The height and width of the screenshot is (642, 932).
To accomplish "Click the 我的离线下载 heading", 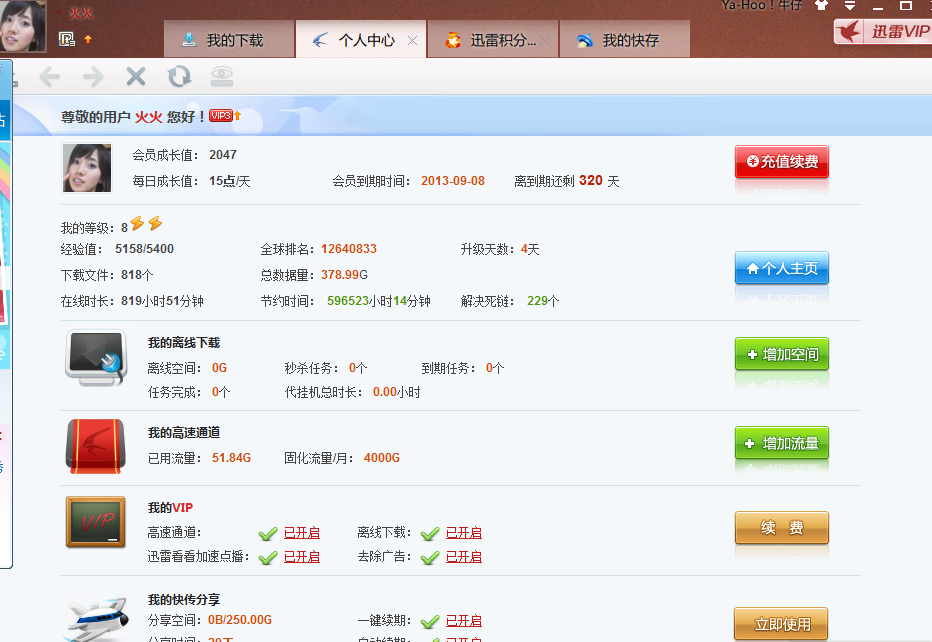I will (184, 342).
